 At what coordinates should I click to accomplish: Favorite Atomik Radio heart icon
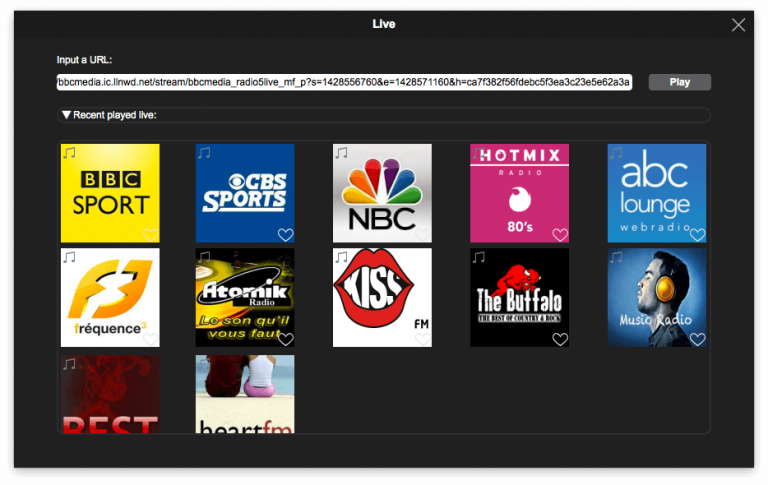[x=286, y=339]
